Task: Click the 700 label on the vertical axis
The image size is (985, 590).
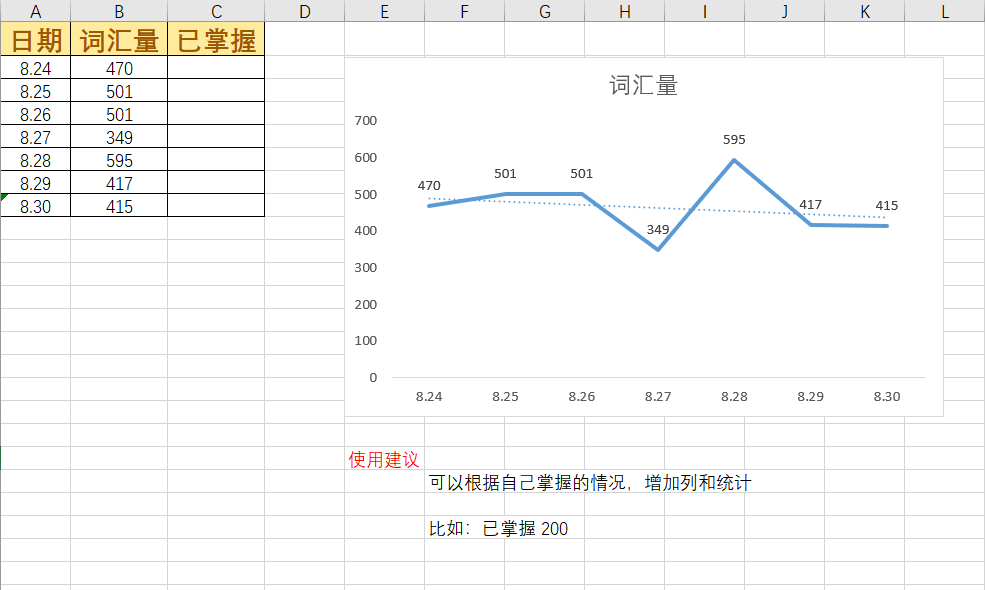Action: tap(366, 121)
